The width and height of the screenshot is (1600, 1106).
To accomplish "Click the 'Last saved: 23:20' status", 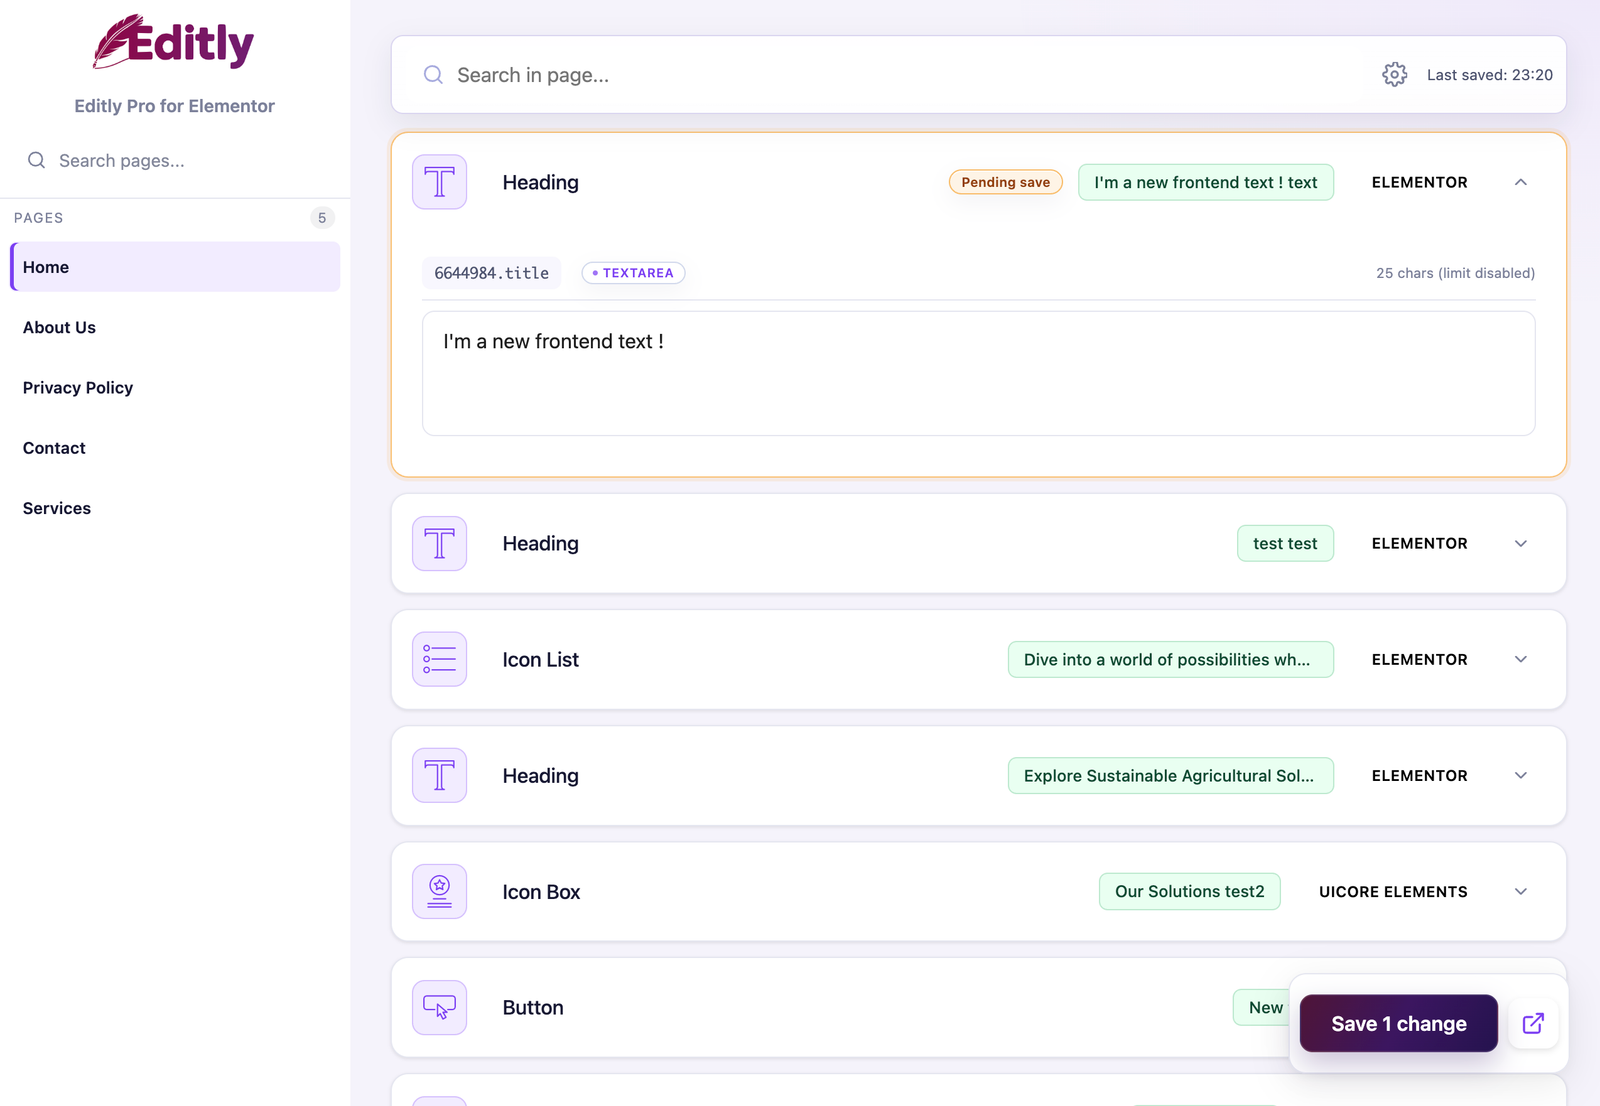I will point(1490,75).
